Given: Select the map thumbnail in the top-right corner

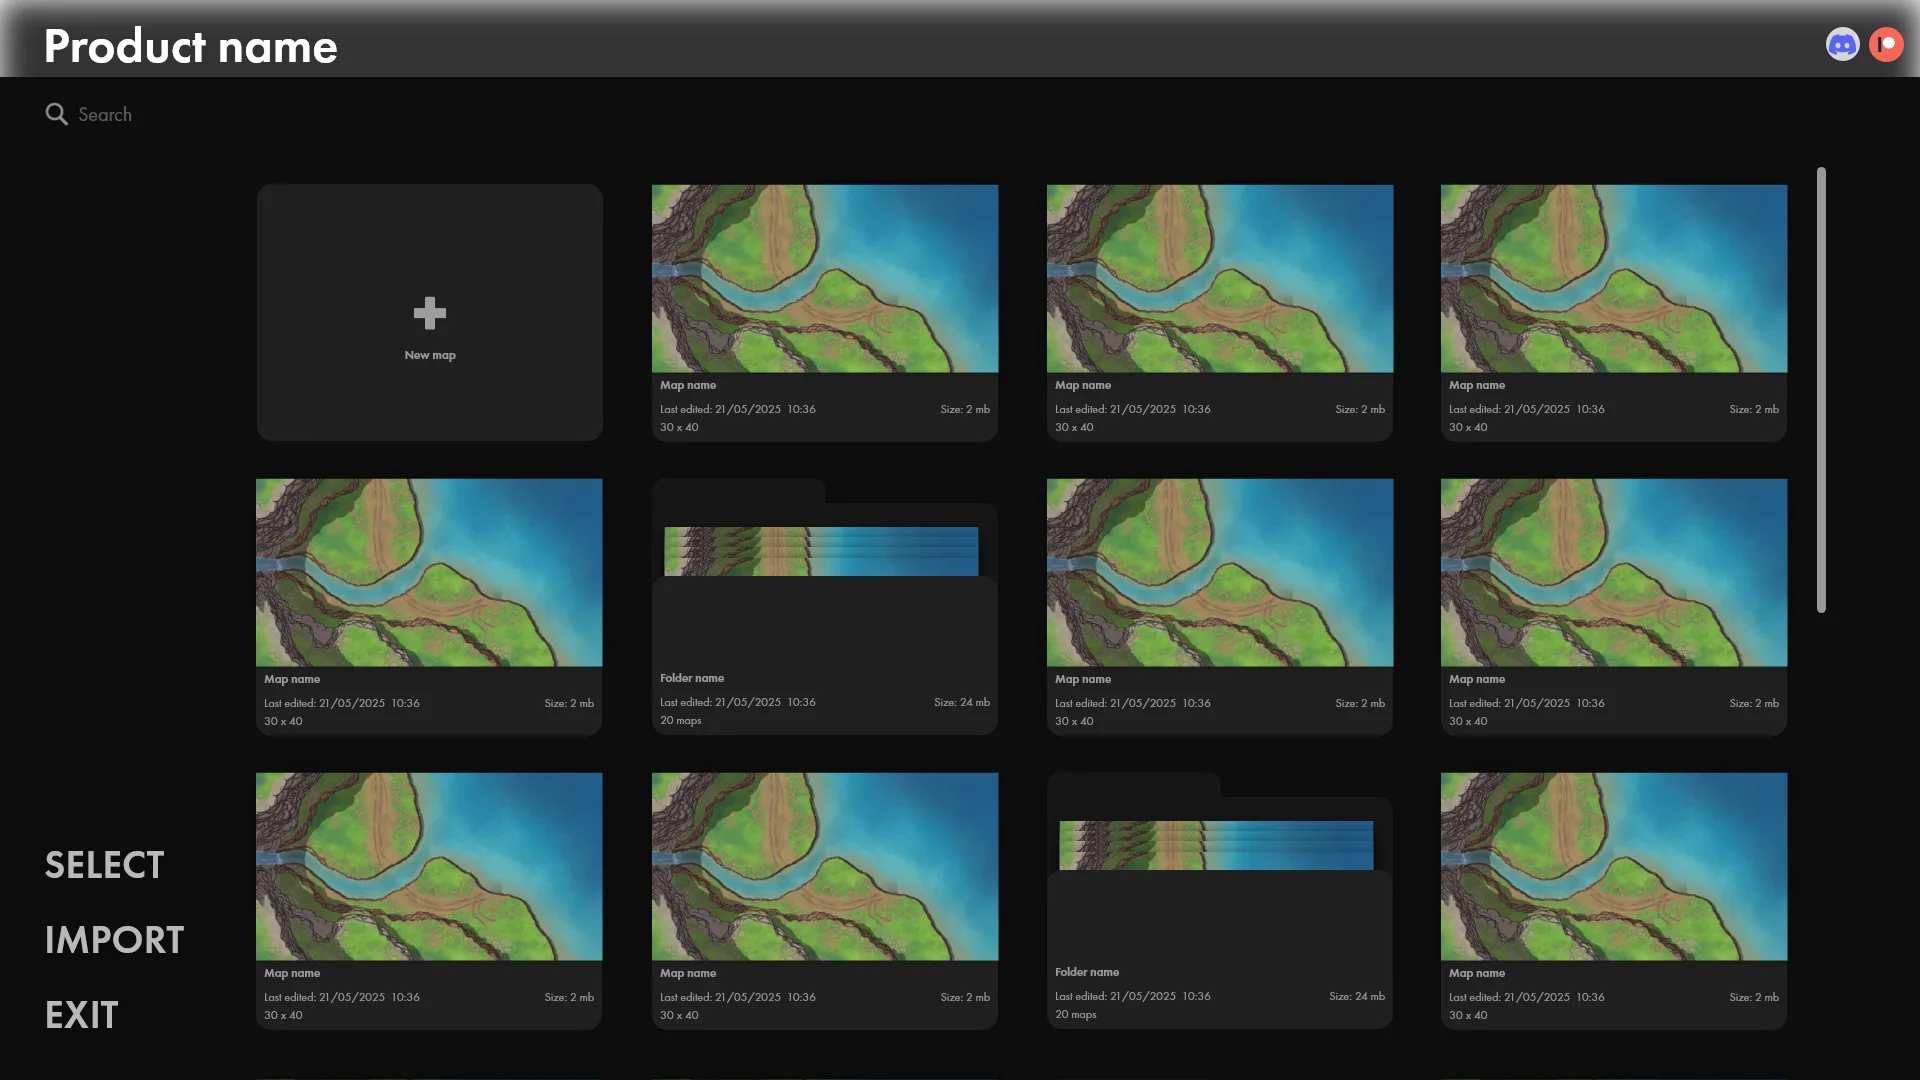Looking at the screenshot, I should tap(1613, 278).
